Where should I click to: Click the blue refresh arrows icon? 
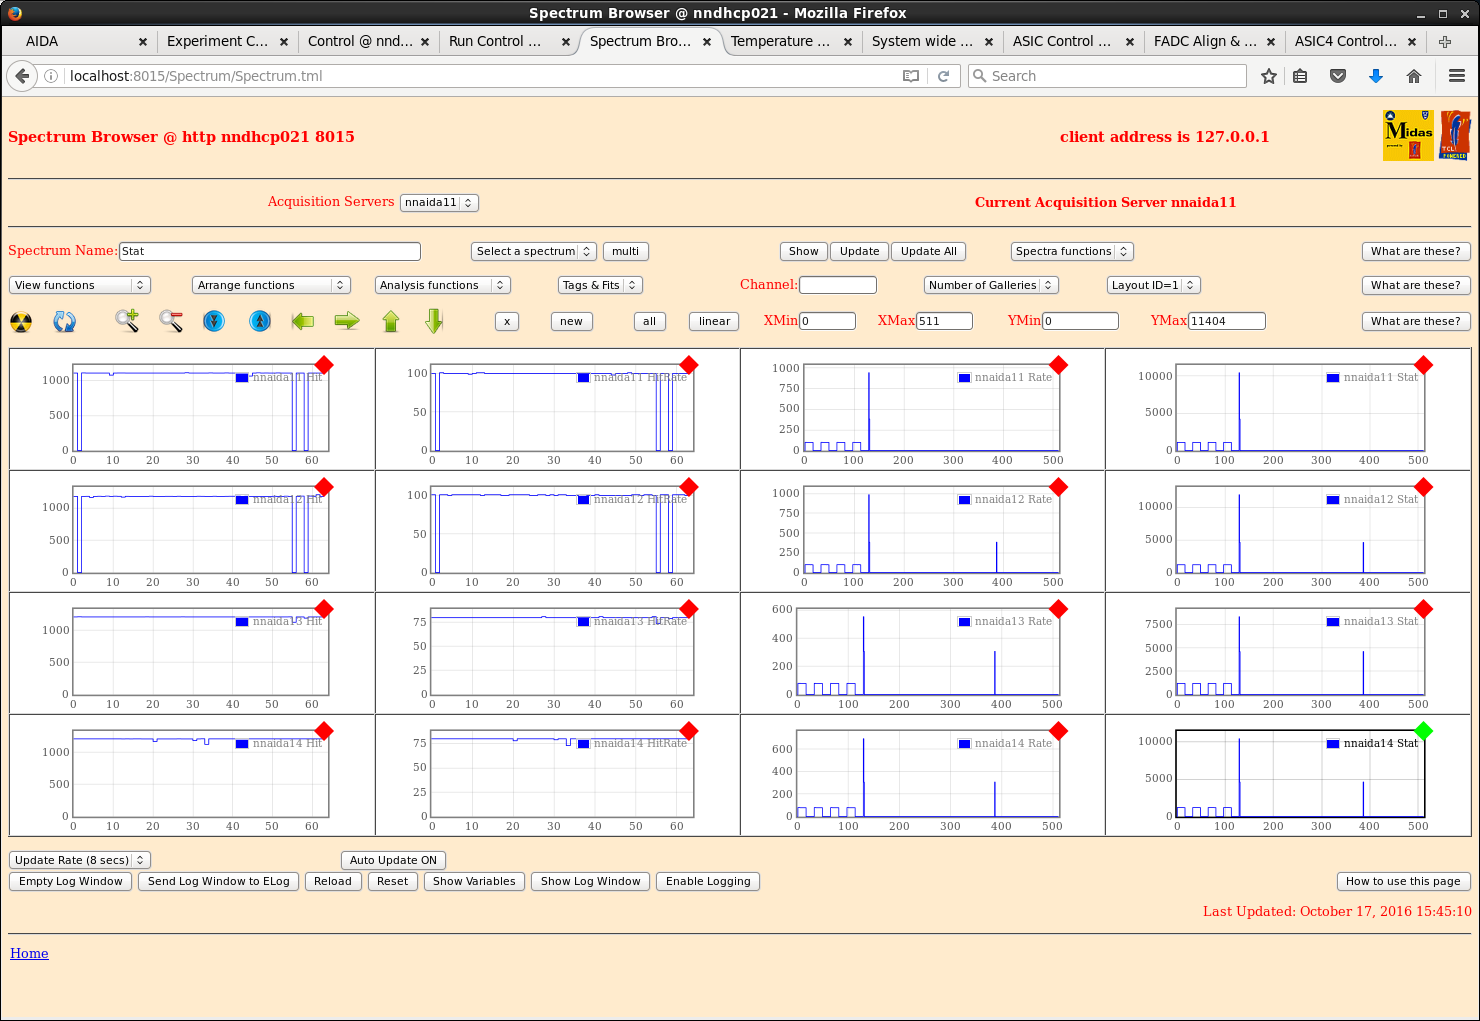pyautogui.click(x=65, y=322)
